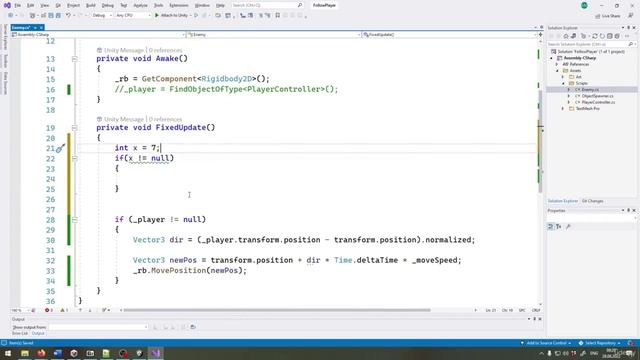The image size is (640, 360).
Task: Open the Edit menu
Action: coord(31,5)
